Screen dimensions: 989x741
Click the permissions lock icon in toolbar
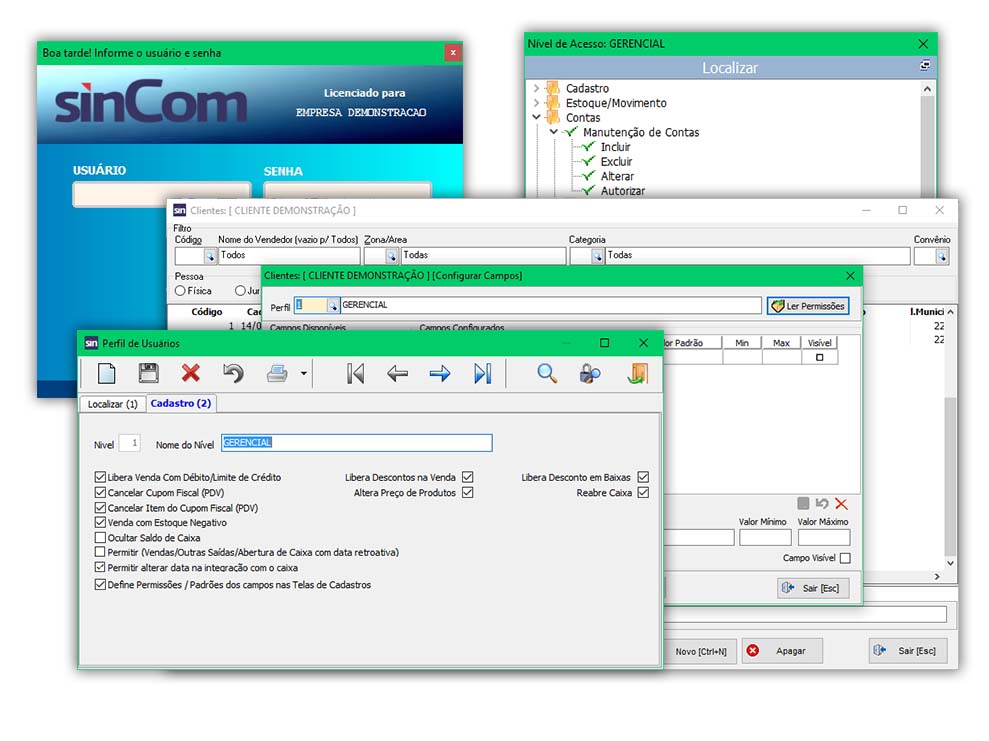tap(590, 373)
